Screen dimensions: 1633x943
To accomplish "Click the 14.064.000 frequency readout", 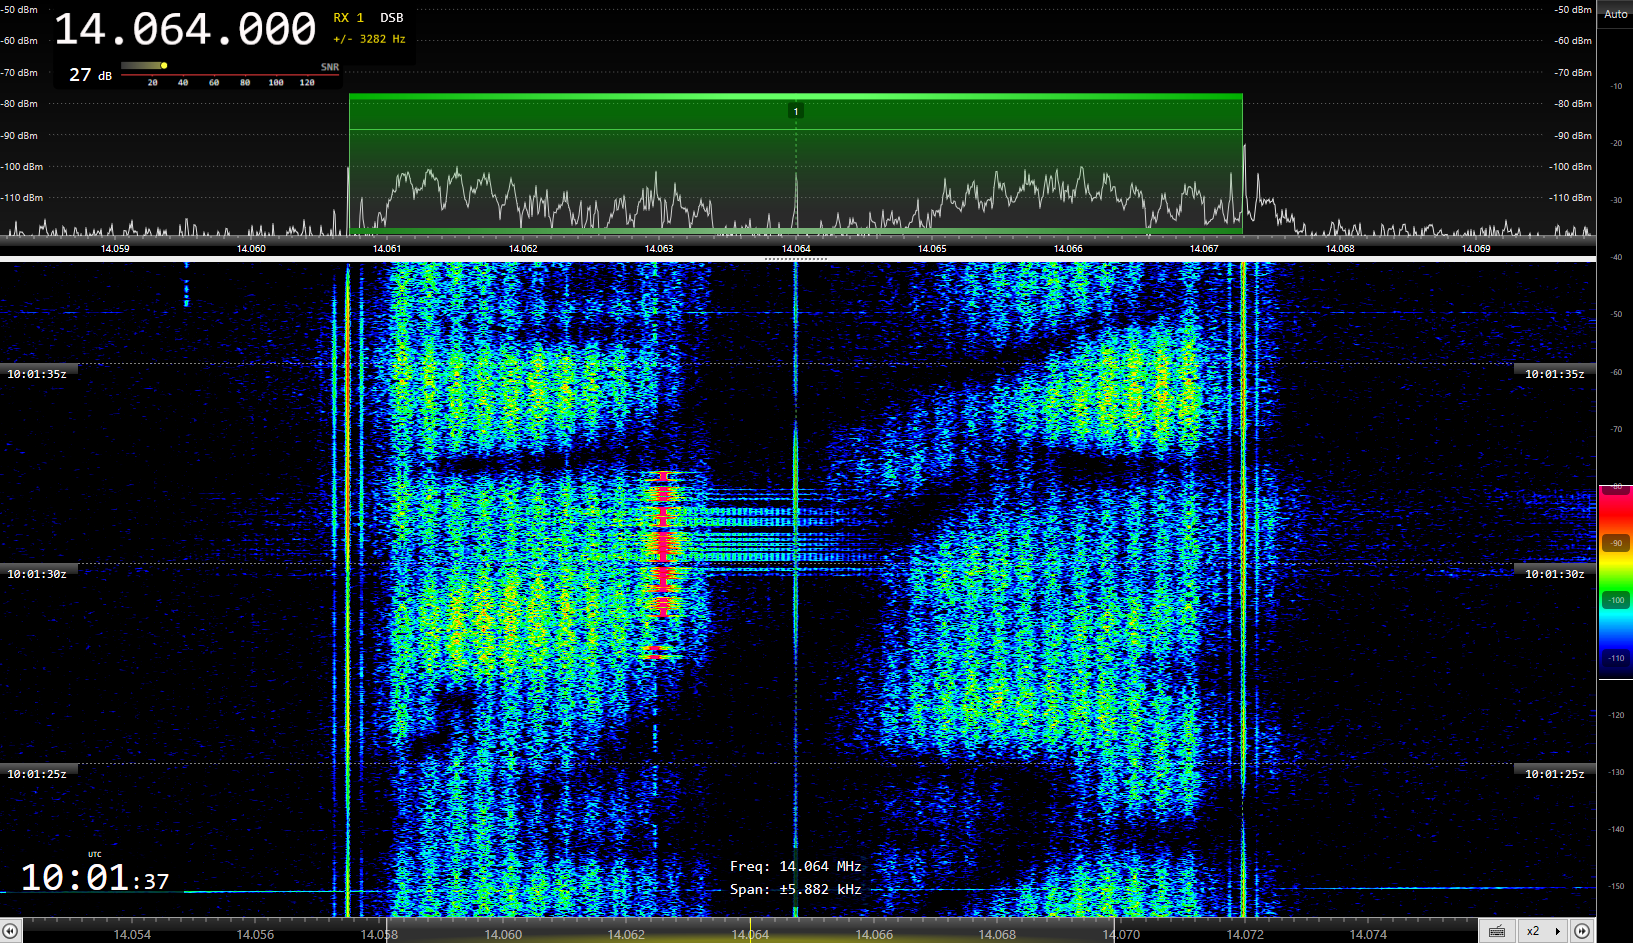I will tap(185, 30).
